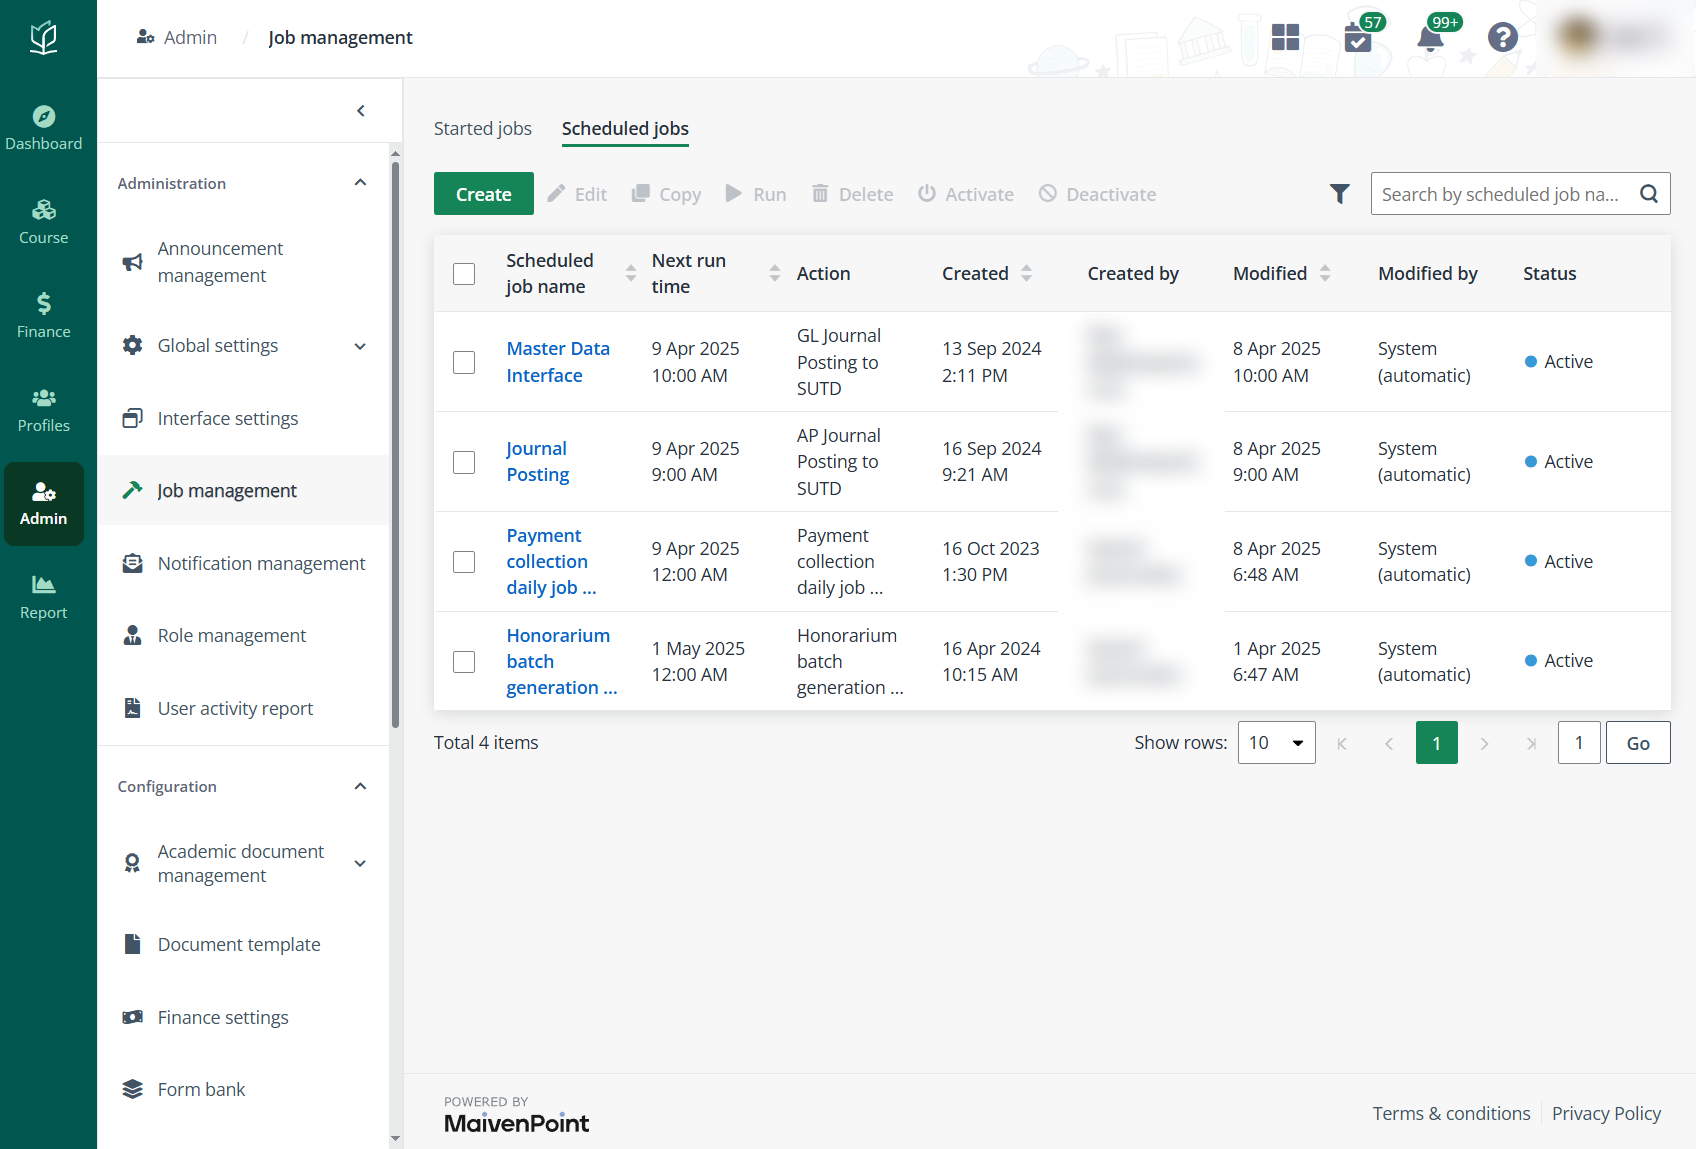Go to the next page arrow
The height and width of the screenshot is (1149, 1696).
pyautogui.click(x=1484, y=743)
